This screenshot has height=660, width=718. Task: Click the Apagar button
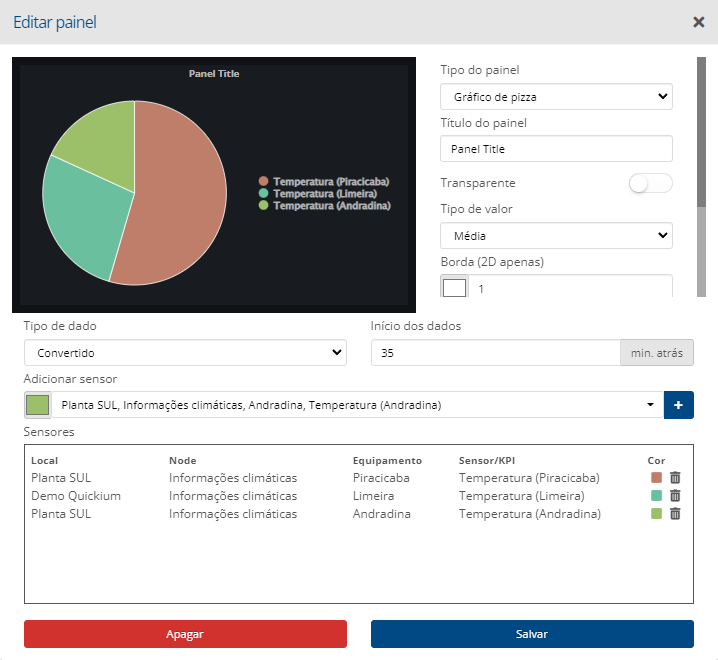[x=185, y=634]
